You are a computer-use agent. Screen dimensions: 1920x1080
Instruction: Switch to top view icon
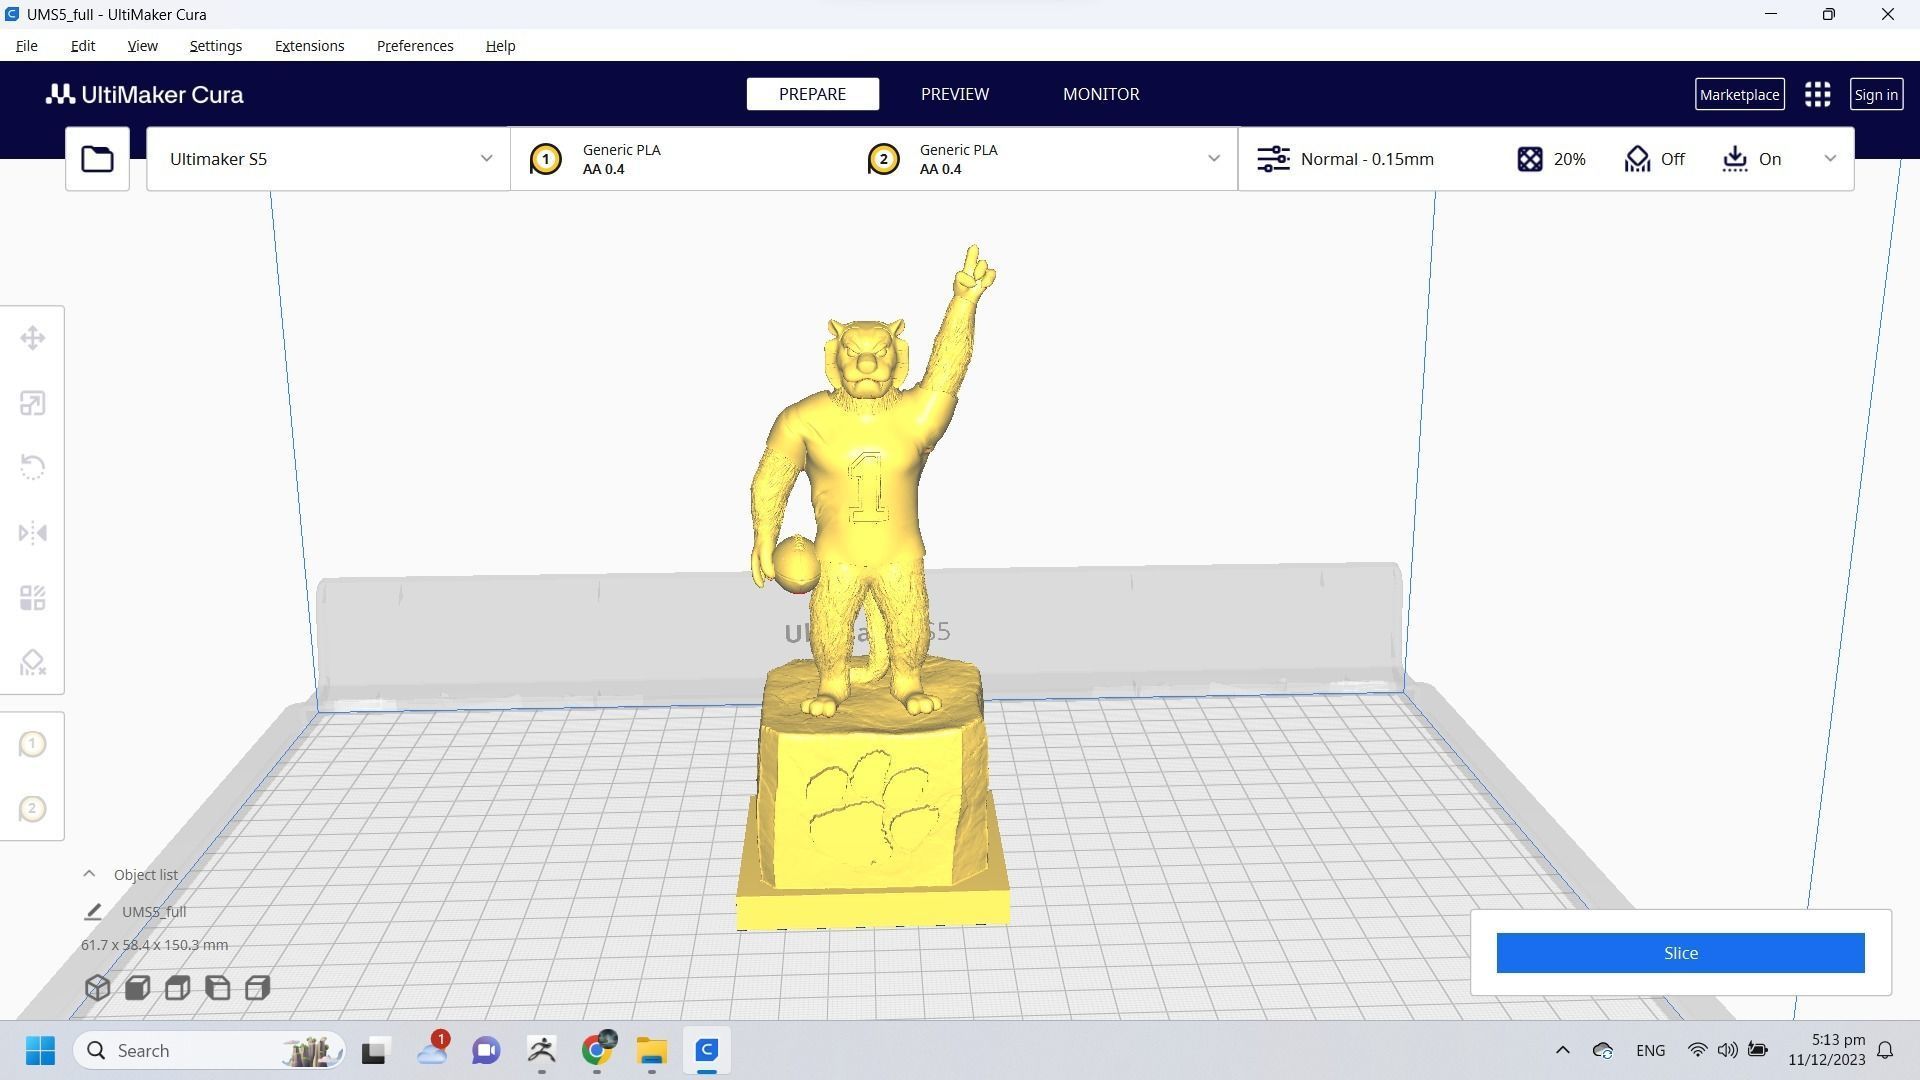[x=177, y=988]
